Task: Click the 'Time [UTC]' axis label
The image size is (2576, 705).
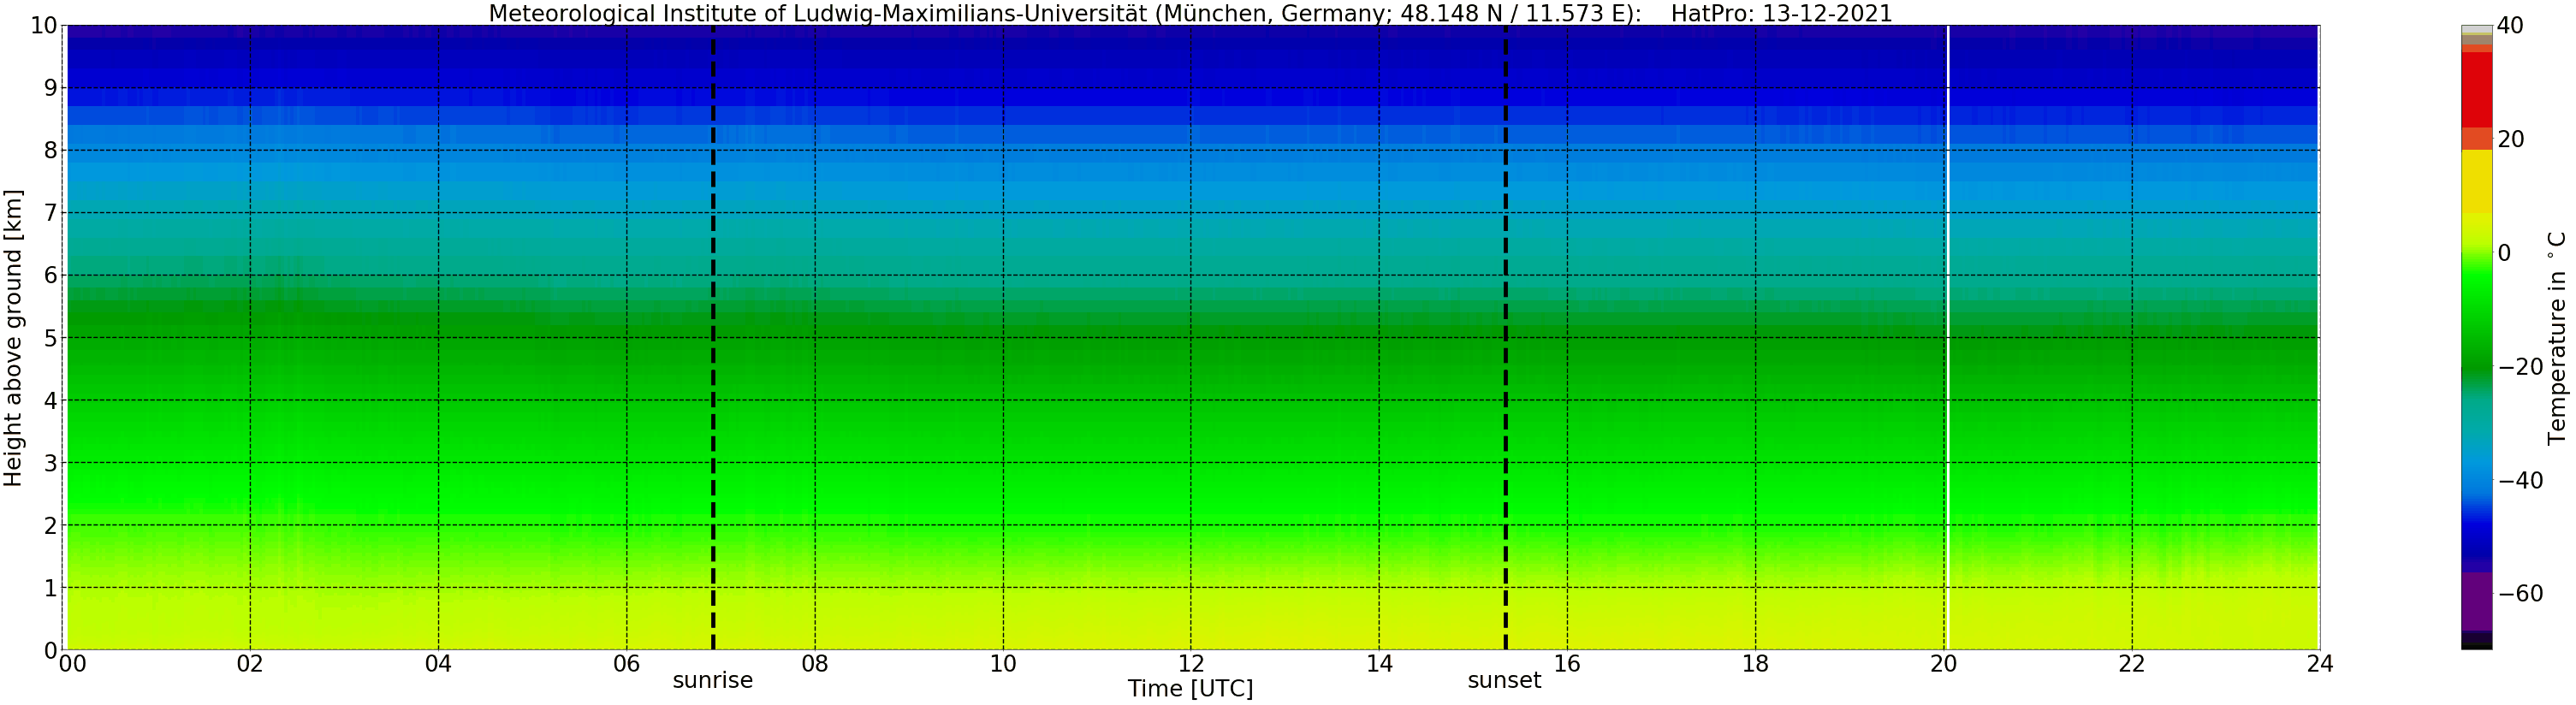Action: coord(1190,689)
